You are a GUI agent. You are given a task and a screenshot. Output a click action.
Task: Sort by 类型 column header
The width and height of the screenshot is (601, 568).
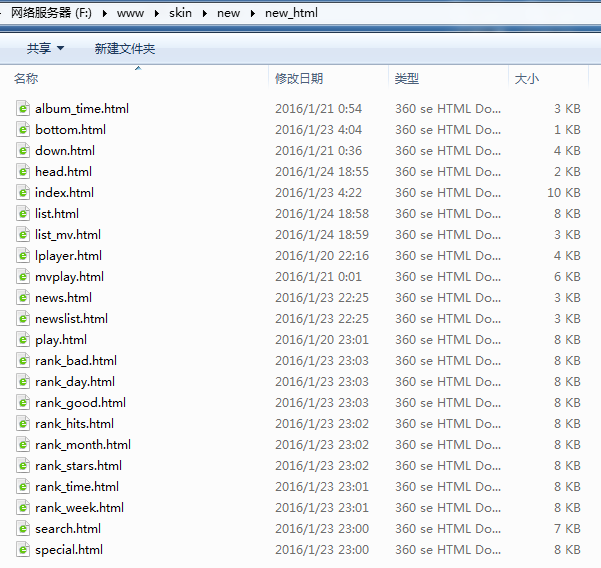click(407, 79)
